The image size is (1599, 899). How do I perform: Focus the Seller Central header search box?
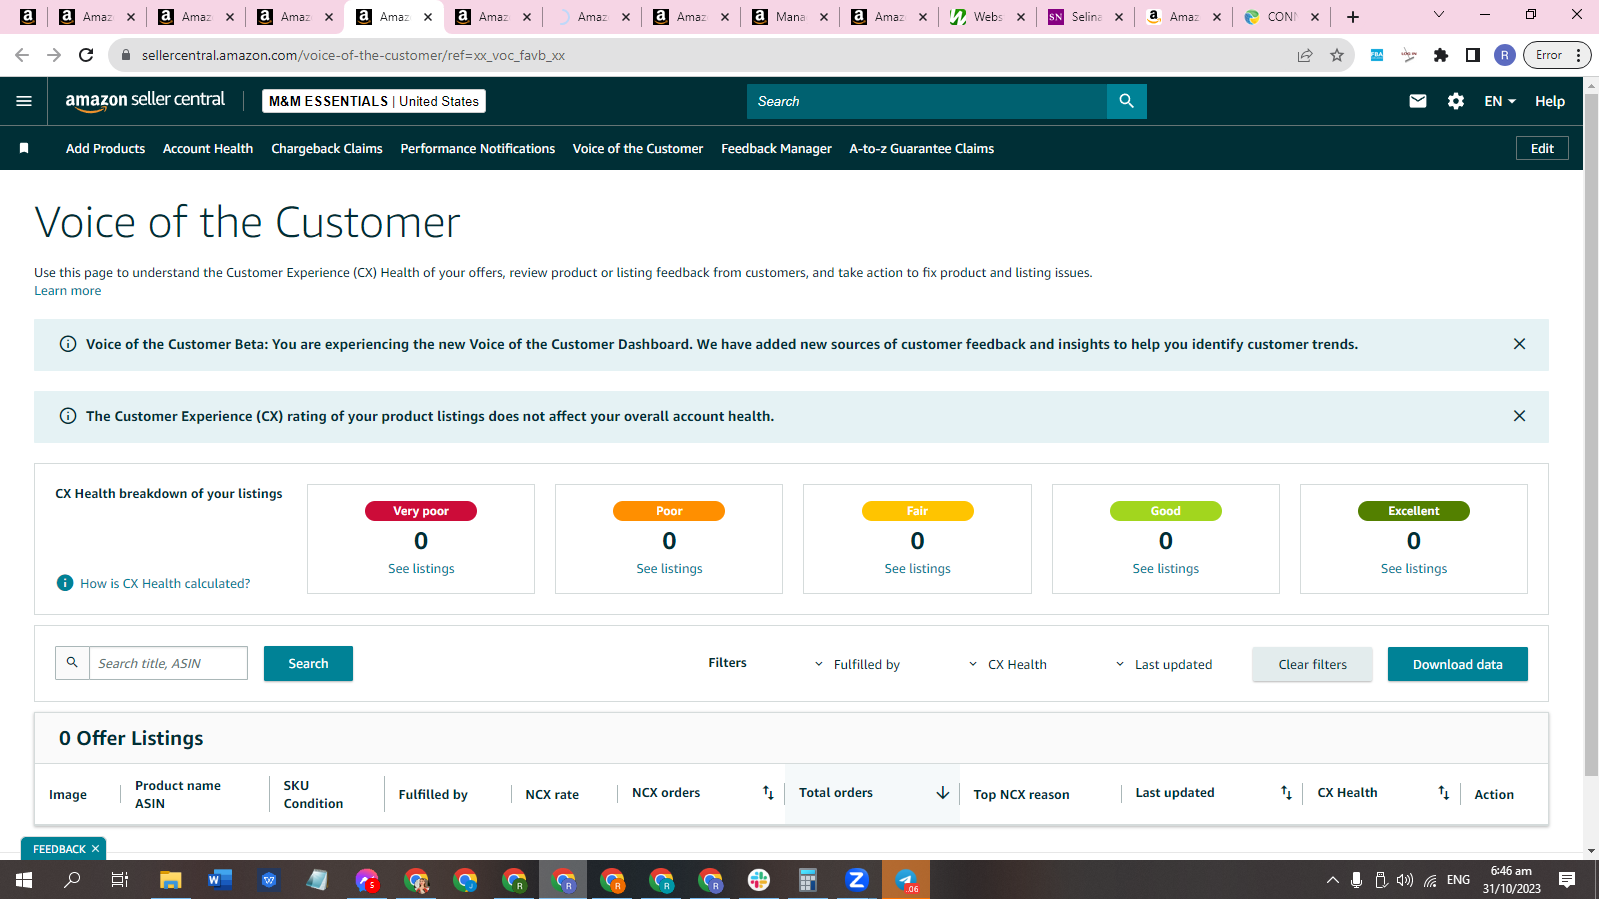[x=927, y=101]
